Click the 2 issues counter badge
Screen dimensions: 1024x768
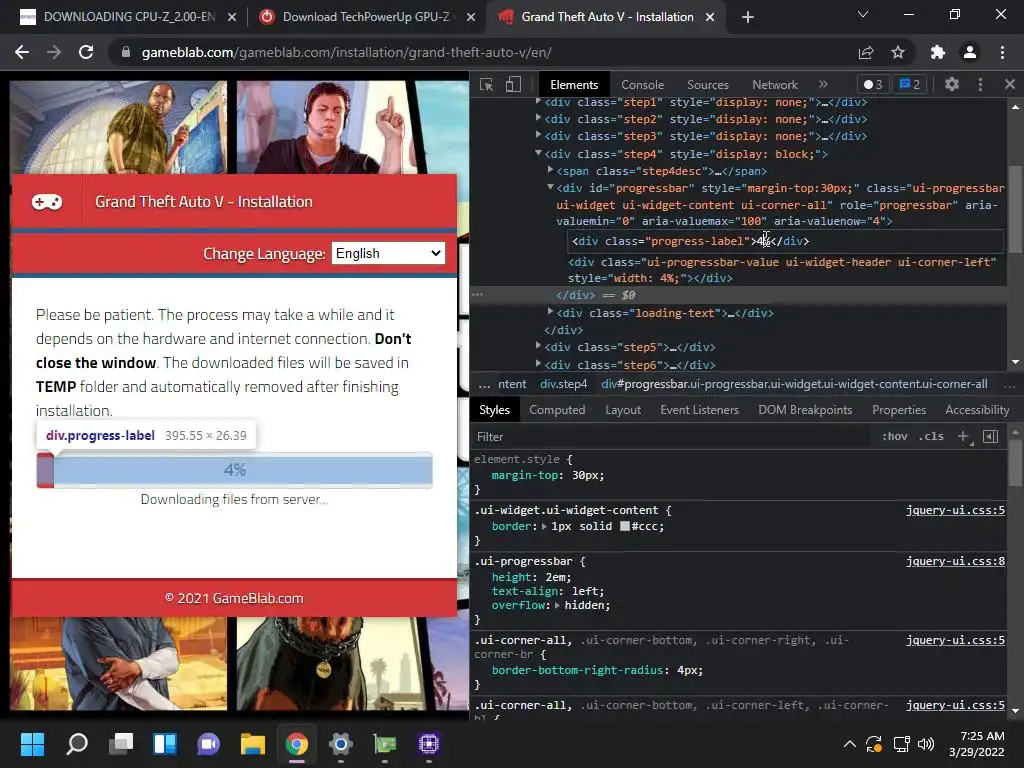(910, 84)
